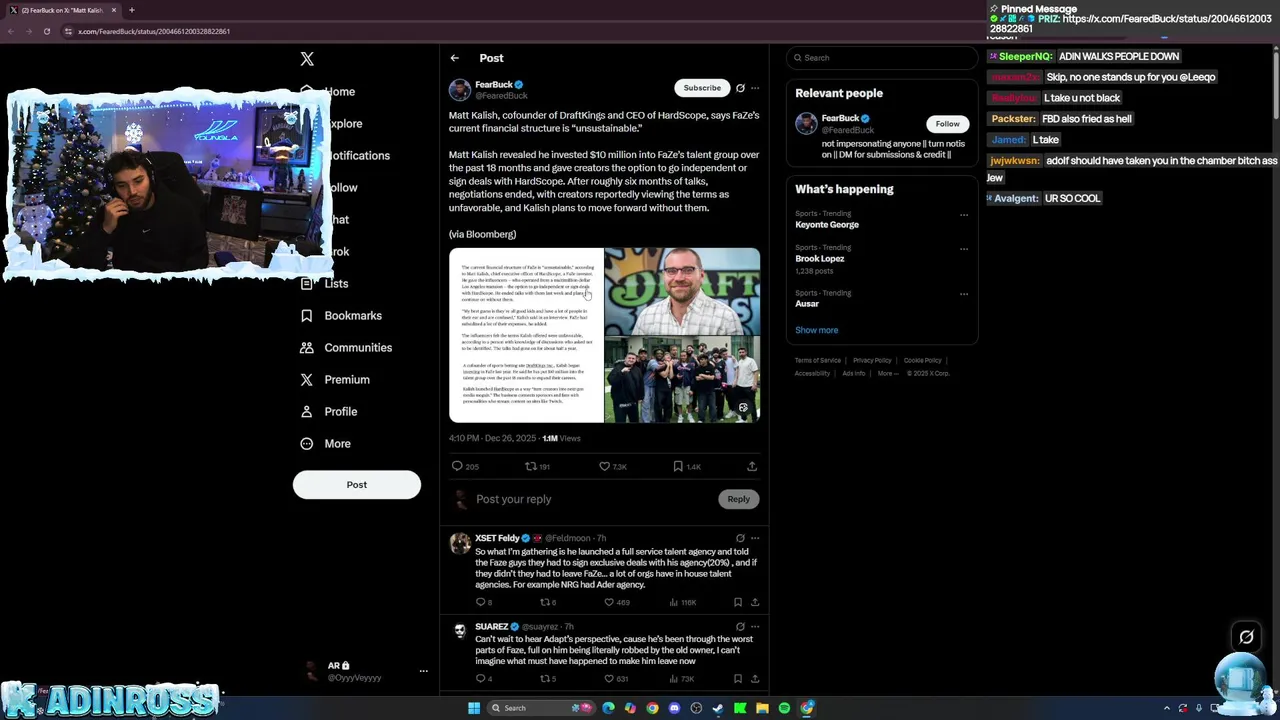Reply to XSET Feldy's comment with 8 replies
This screenshot has height=720, width=1280.
coord(480,602)
